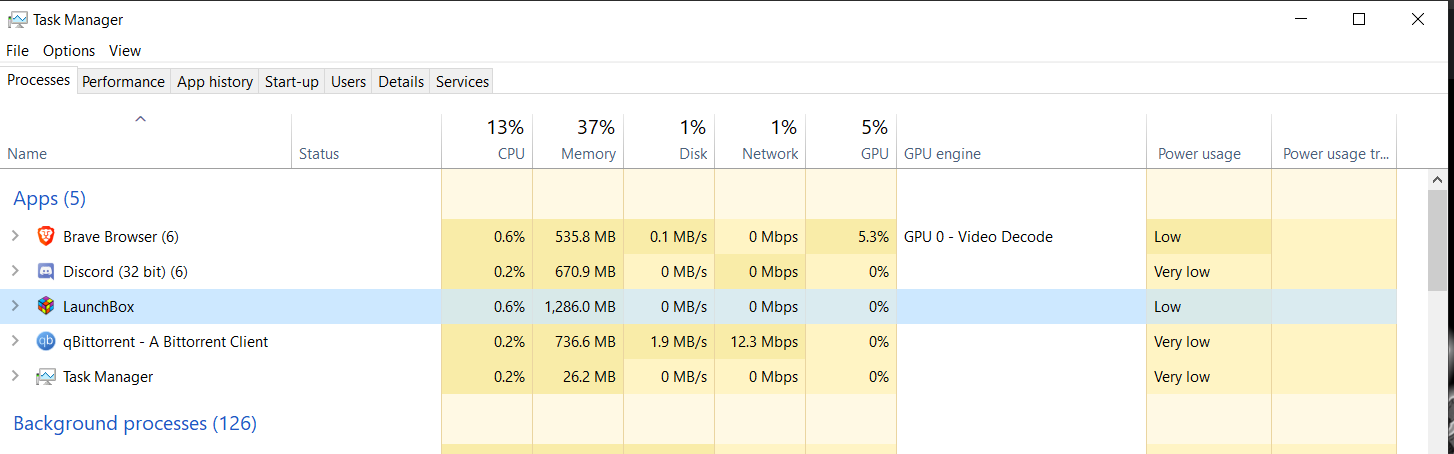
Task: Open the File menu
Action: click(17, 50)
